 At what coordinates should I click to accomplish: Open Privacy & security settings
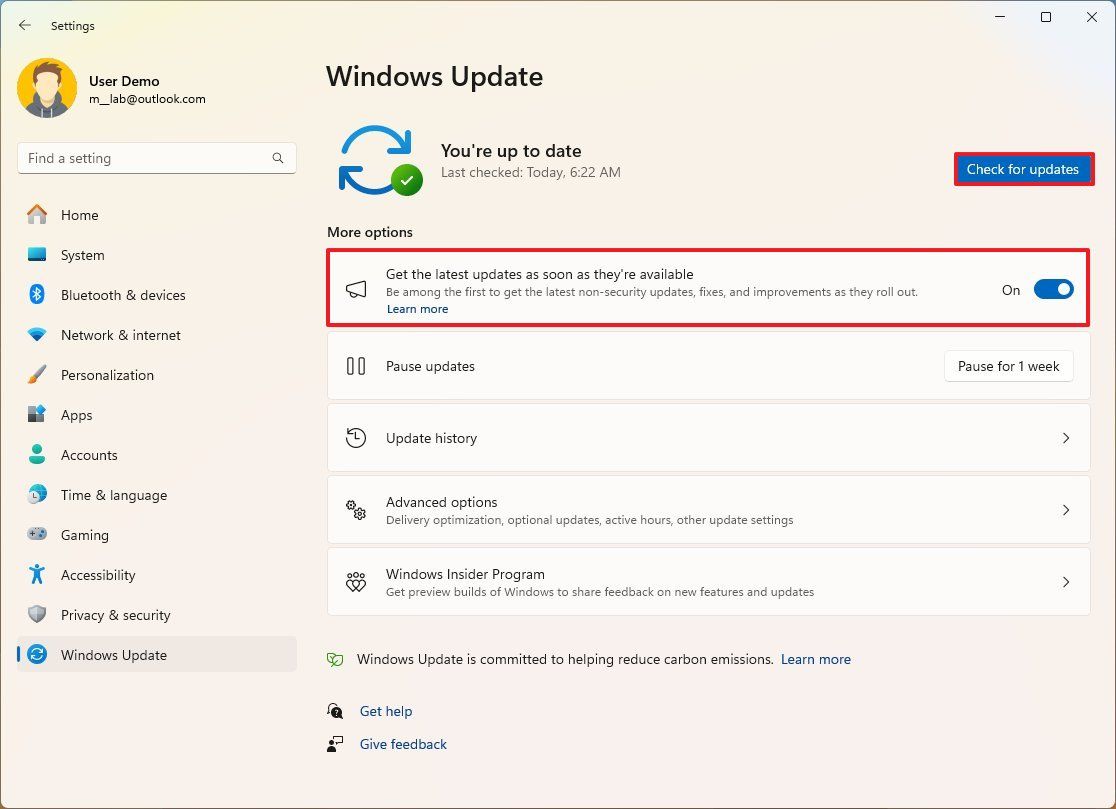coord(115,615)
